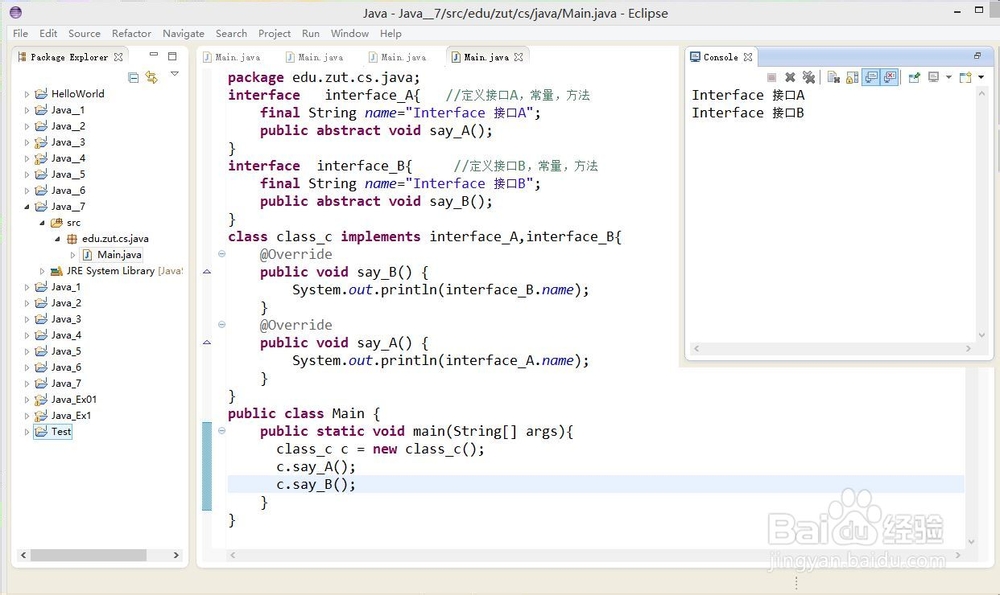The width and height of the screenshot is (1000, 595).
Task: Expand the Java_Ex01 project node
Action: click(27, 400)
